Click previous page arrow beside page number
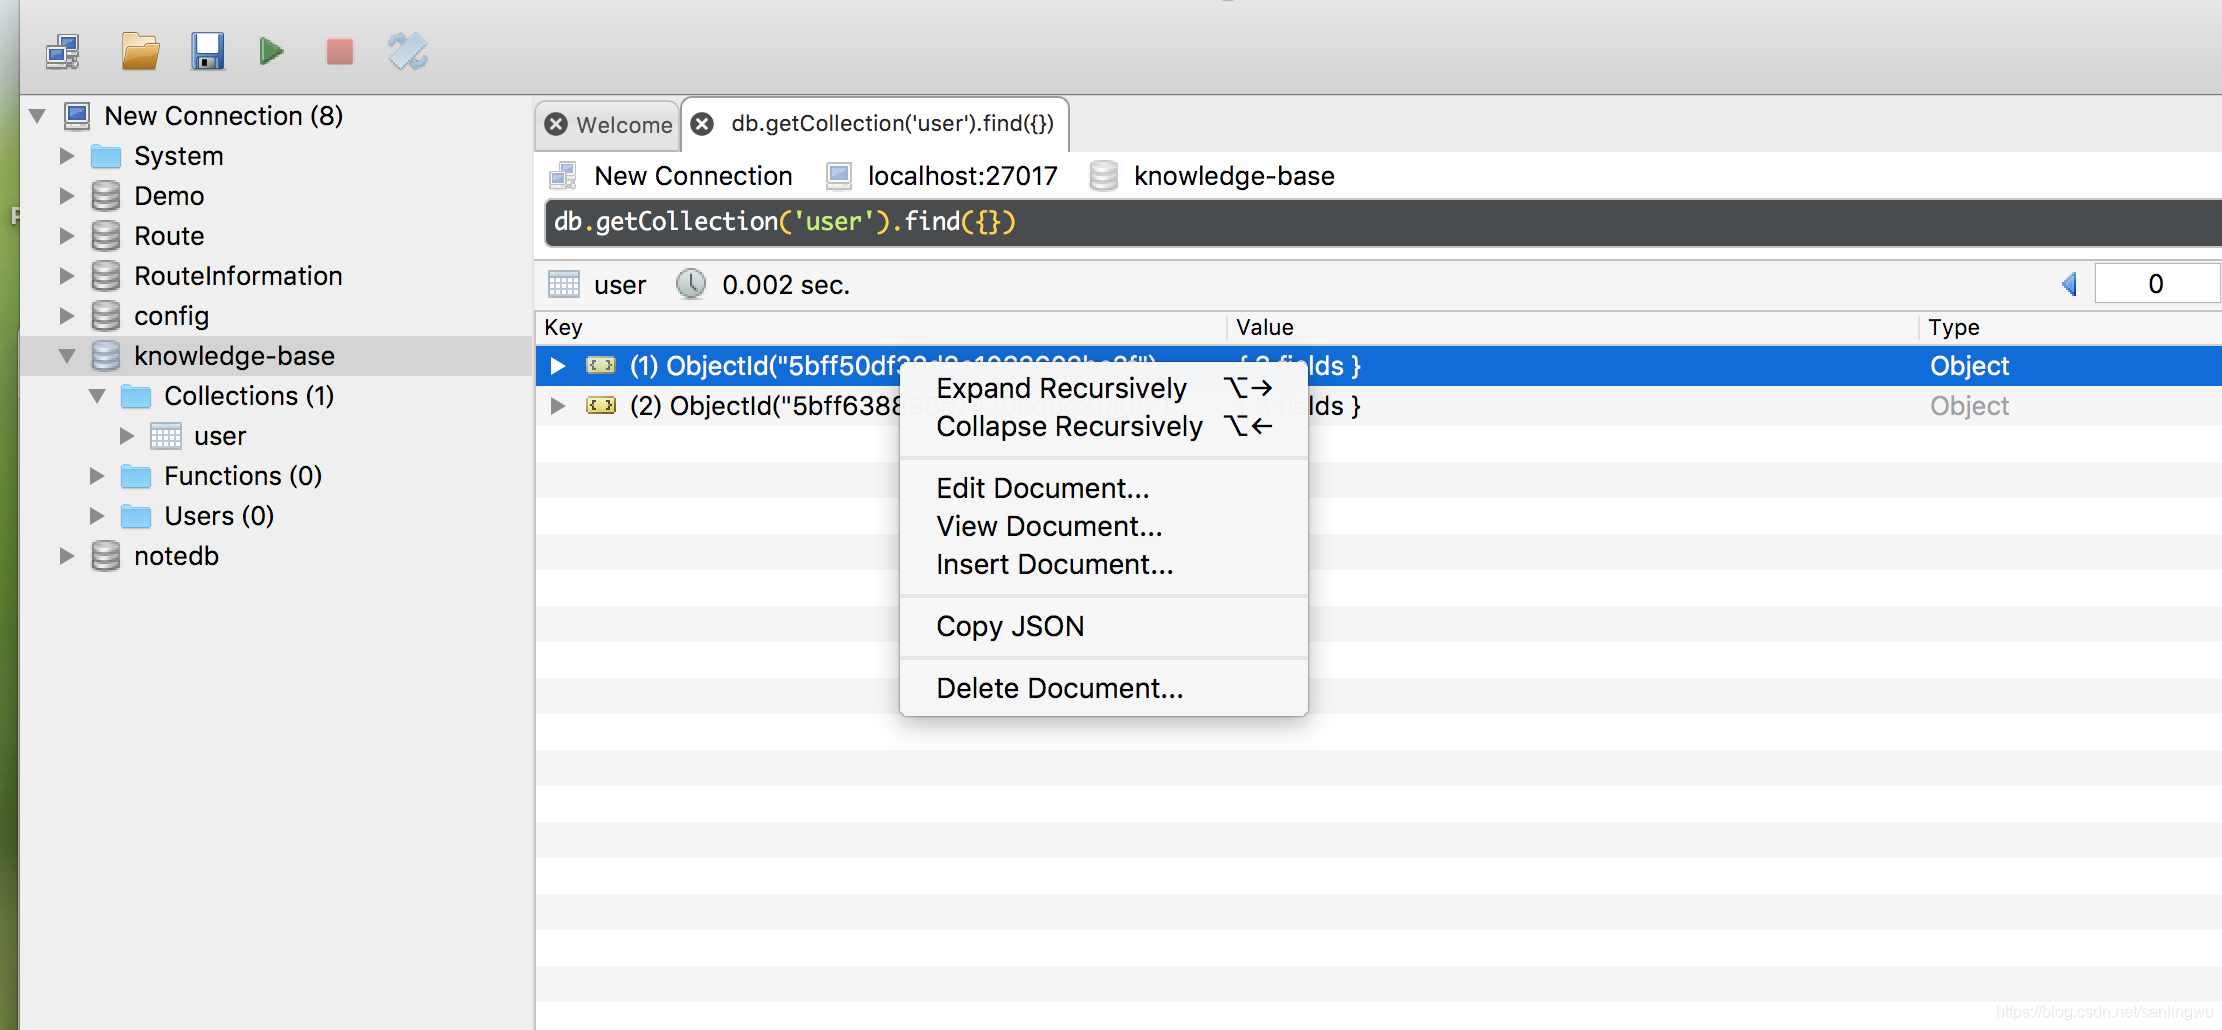The image size is (2222, 1030). [x=2069, y=284]
